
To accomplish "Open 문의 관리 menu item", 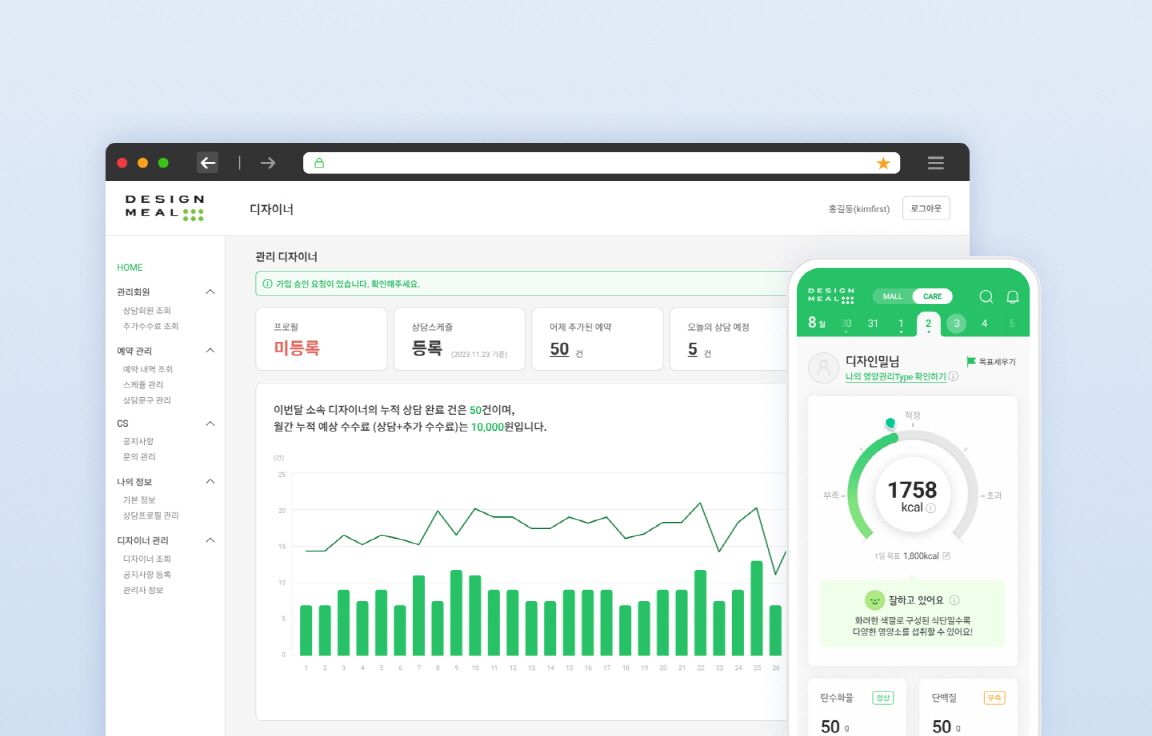I will (x=139, y=457).
